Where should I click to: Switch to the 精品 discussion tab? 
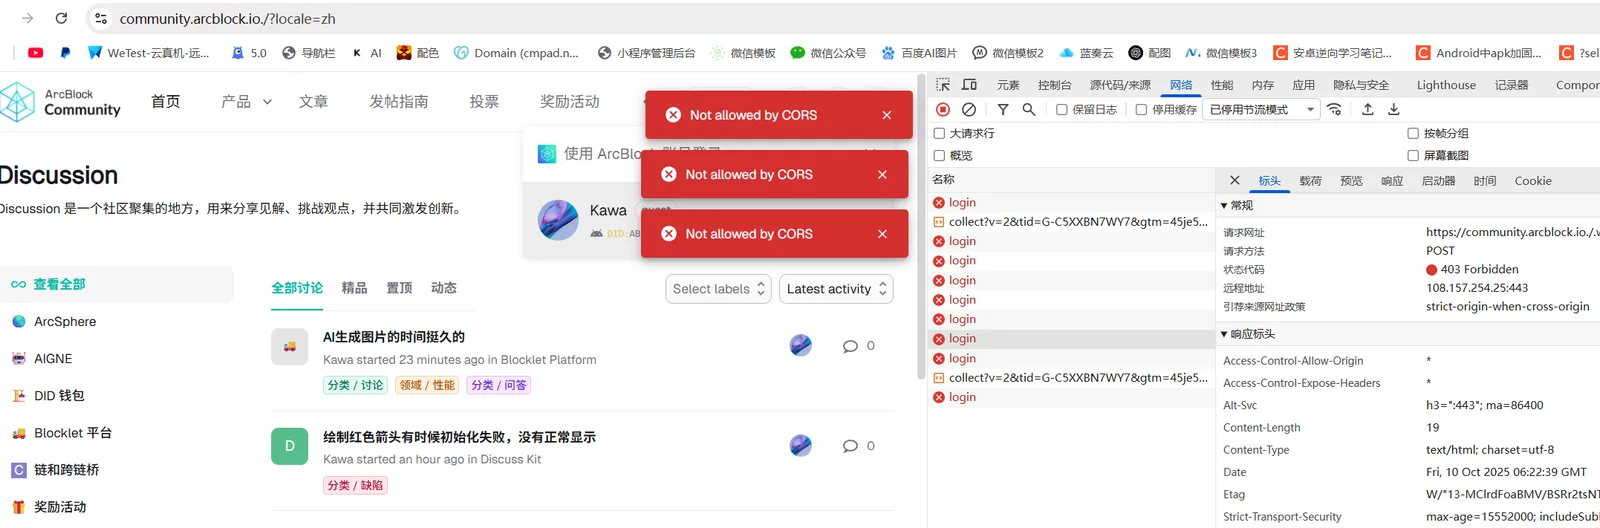click(x=354, y=288)
